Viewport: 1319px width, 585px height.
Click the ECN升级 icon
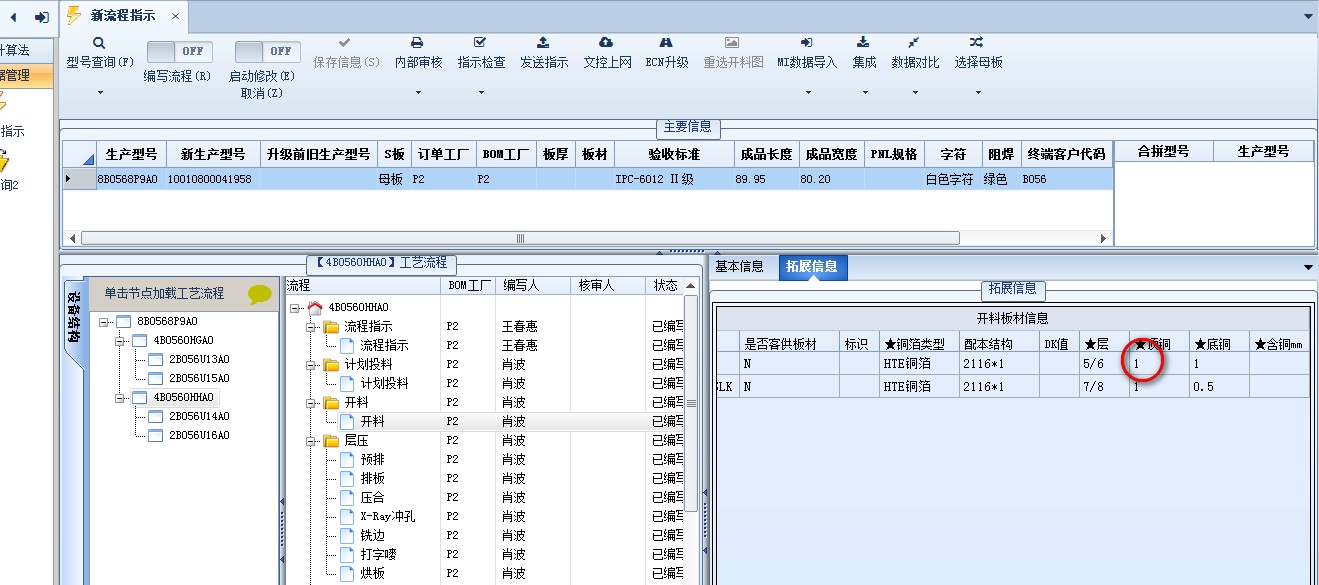pos(667,43)
